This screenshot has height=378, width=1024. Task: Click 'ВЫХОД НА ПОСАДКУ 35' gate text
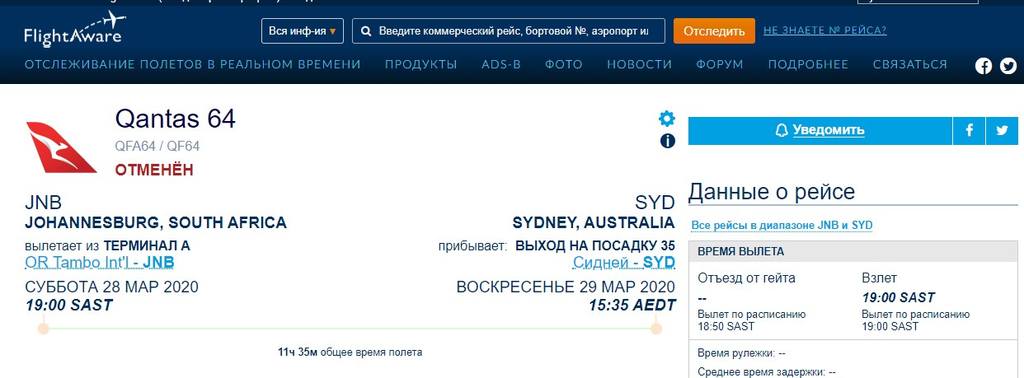click(x=595, y=246)
